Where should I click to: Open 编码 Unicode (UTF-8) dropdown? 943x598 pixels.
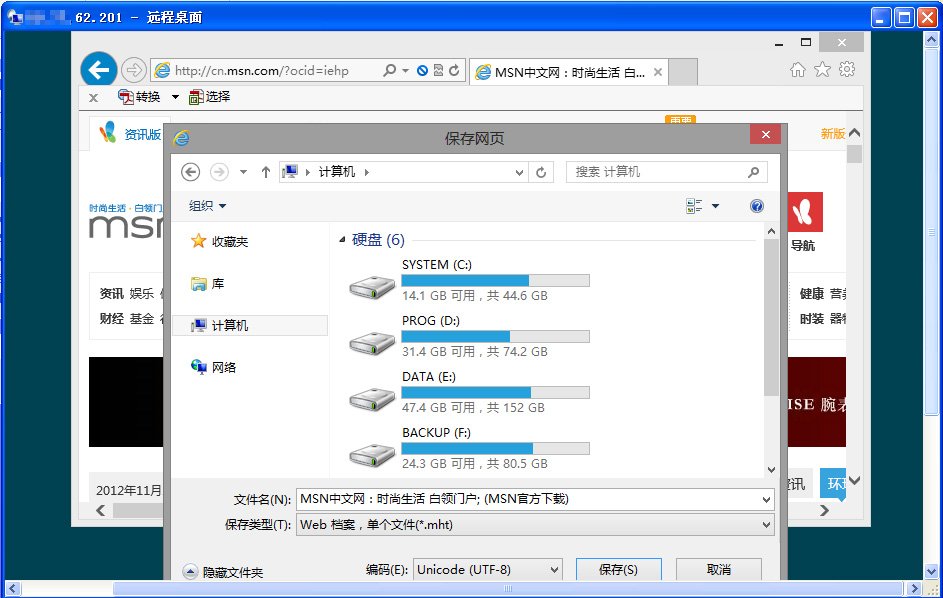coord(488,569)
